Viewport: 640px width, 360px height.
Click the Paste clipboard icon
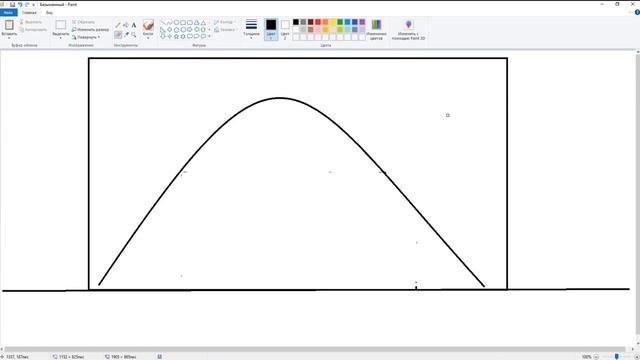coord(9,25)
